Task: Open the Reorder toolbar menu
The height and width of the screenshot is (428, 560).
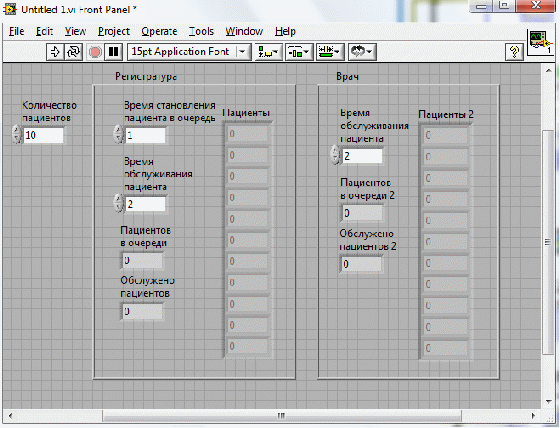Action: pyautogui.click(x=362, y=52)
